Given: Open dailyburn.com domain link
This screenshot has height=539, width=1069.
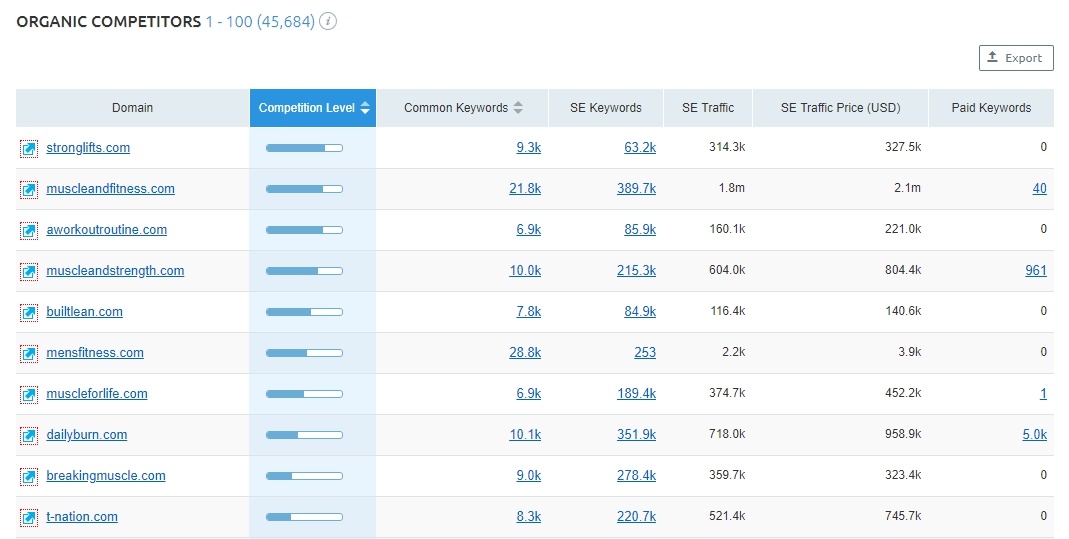Looking at the screenshot, I should click(x=87, y=434).
